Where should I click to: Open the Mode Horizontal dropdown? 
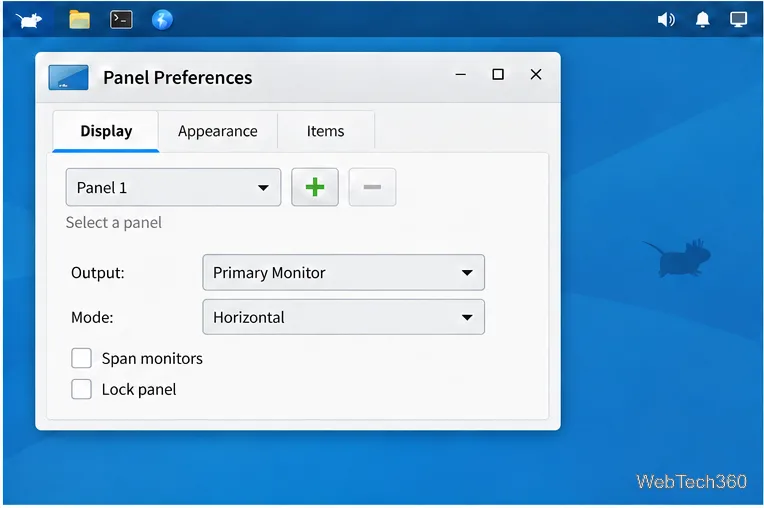tap(344, 317)
